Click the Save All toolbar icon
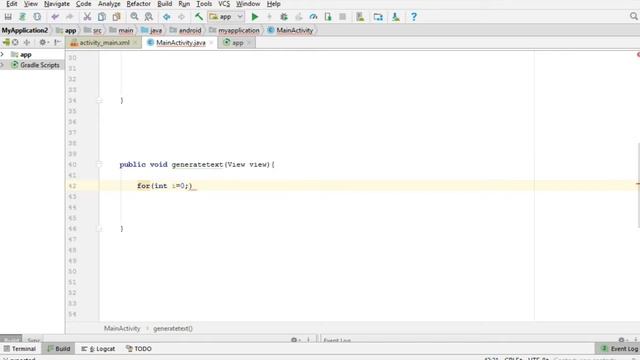The width and height of the screenshot is (640, 360). click(x=8, y=17)
